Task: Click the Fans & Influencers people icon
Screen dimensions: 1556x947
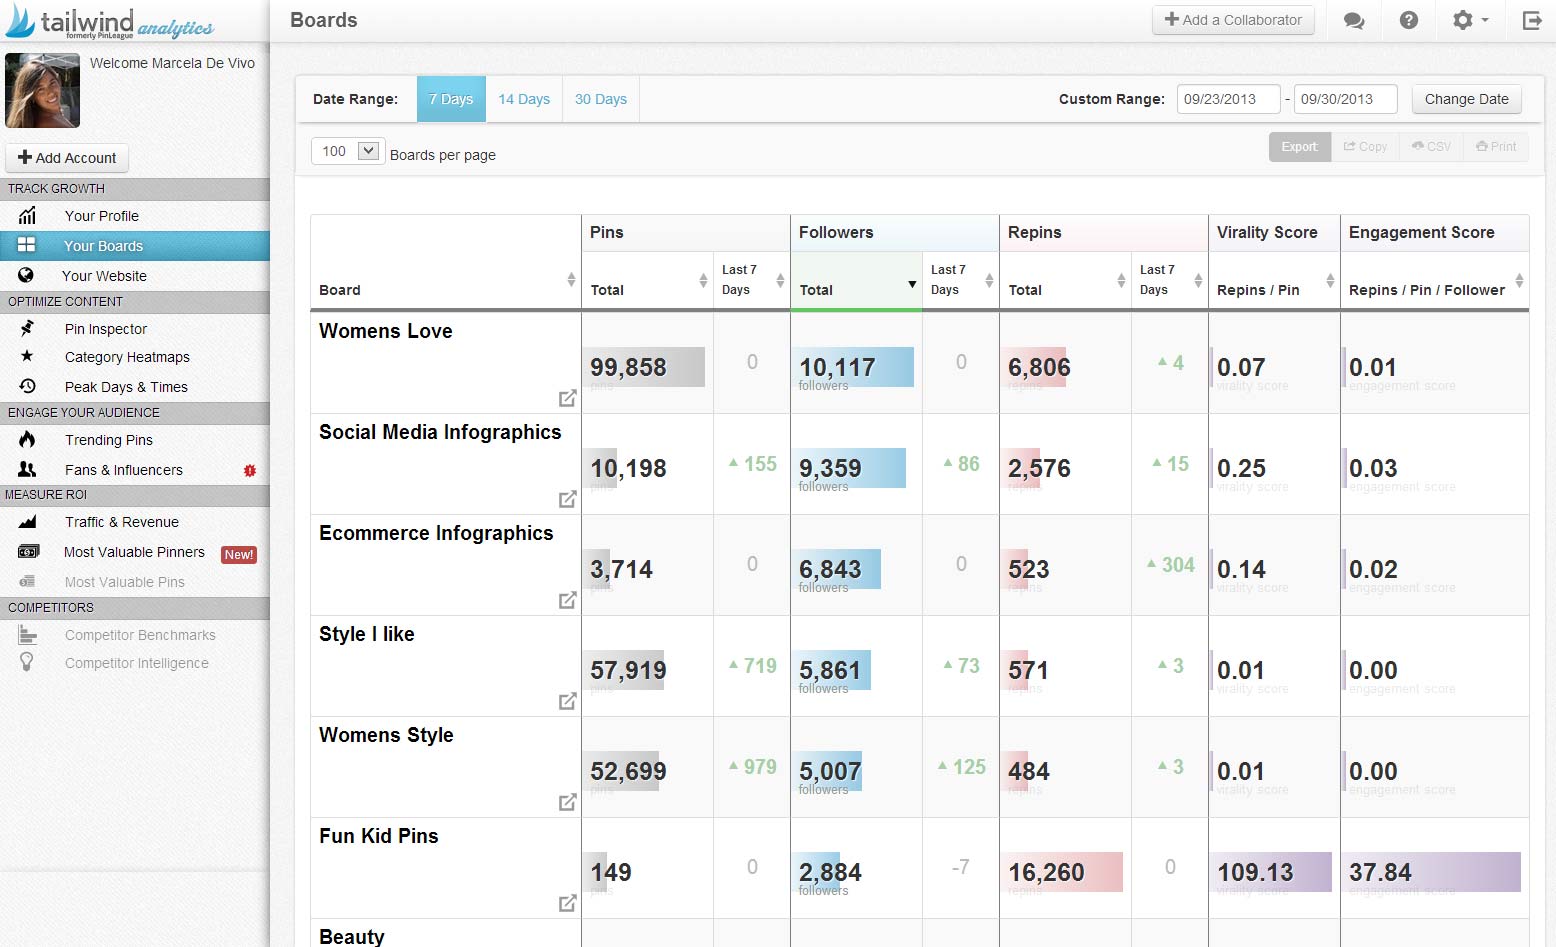Action: (x=27, y=469)
